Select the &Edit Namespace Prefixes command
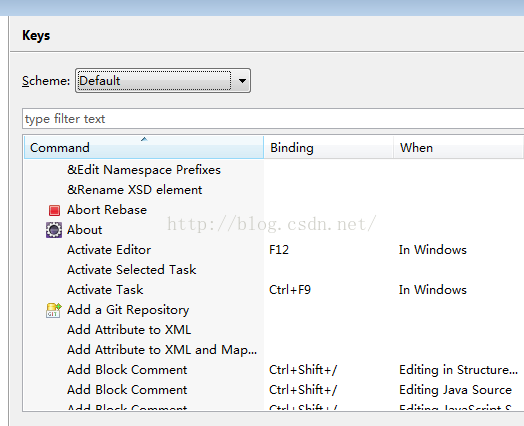 [144, 170]
